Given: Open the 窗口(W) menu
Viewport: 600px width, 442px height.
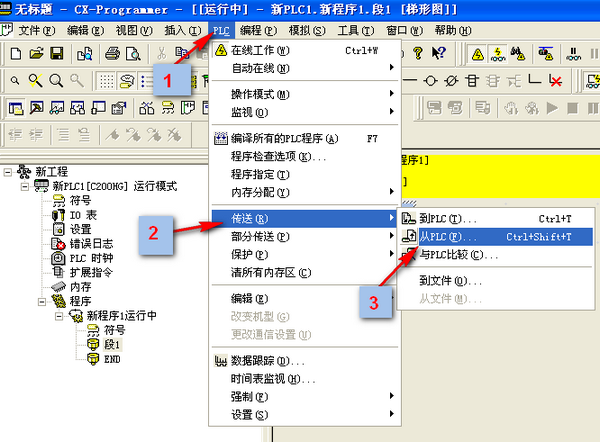Looking at the screenshot, I should coord(404,31).
